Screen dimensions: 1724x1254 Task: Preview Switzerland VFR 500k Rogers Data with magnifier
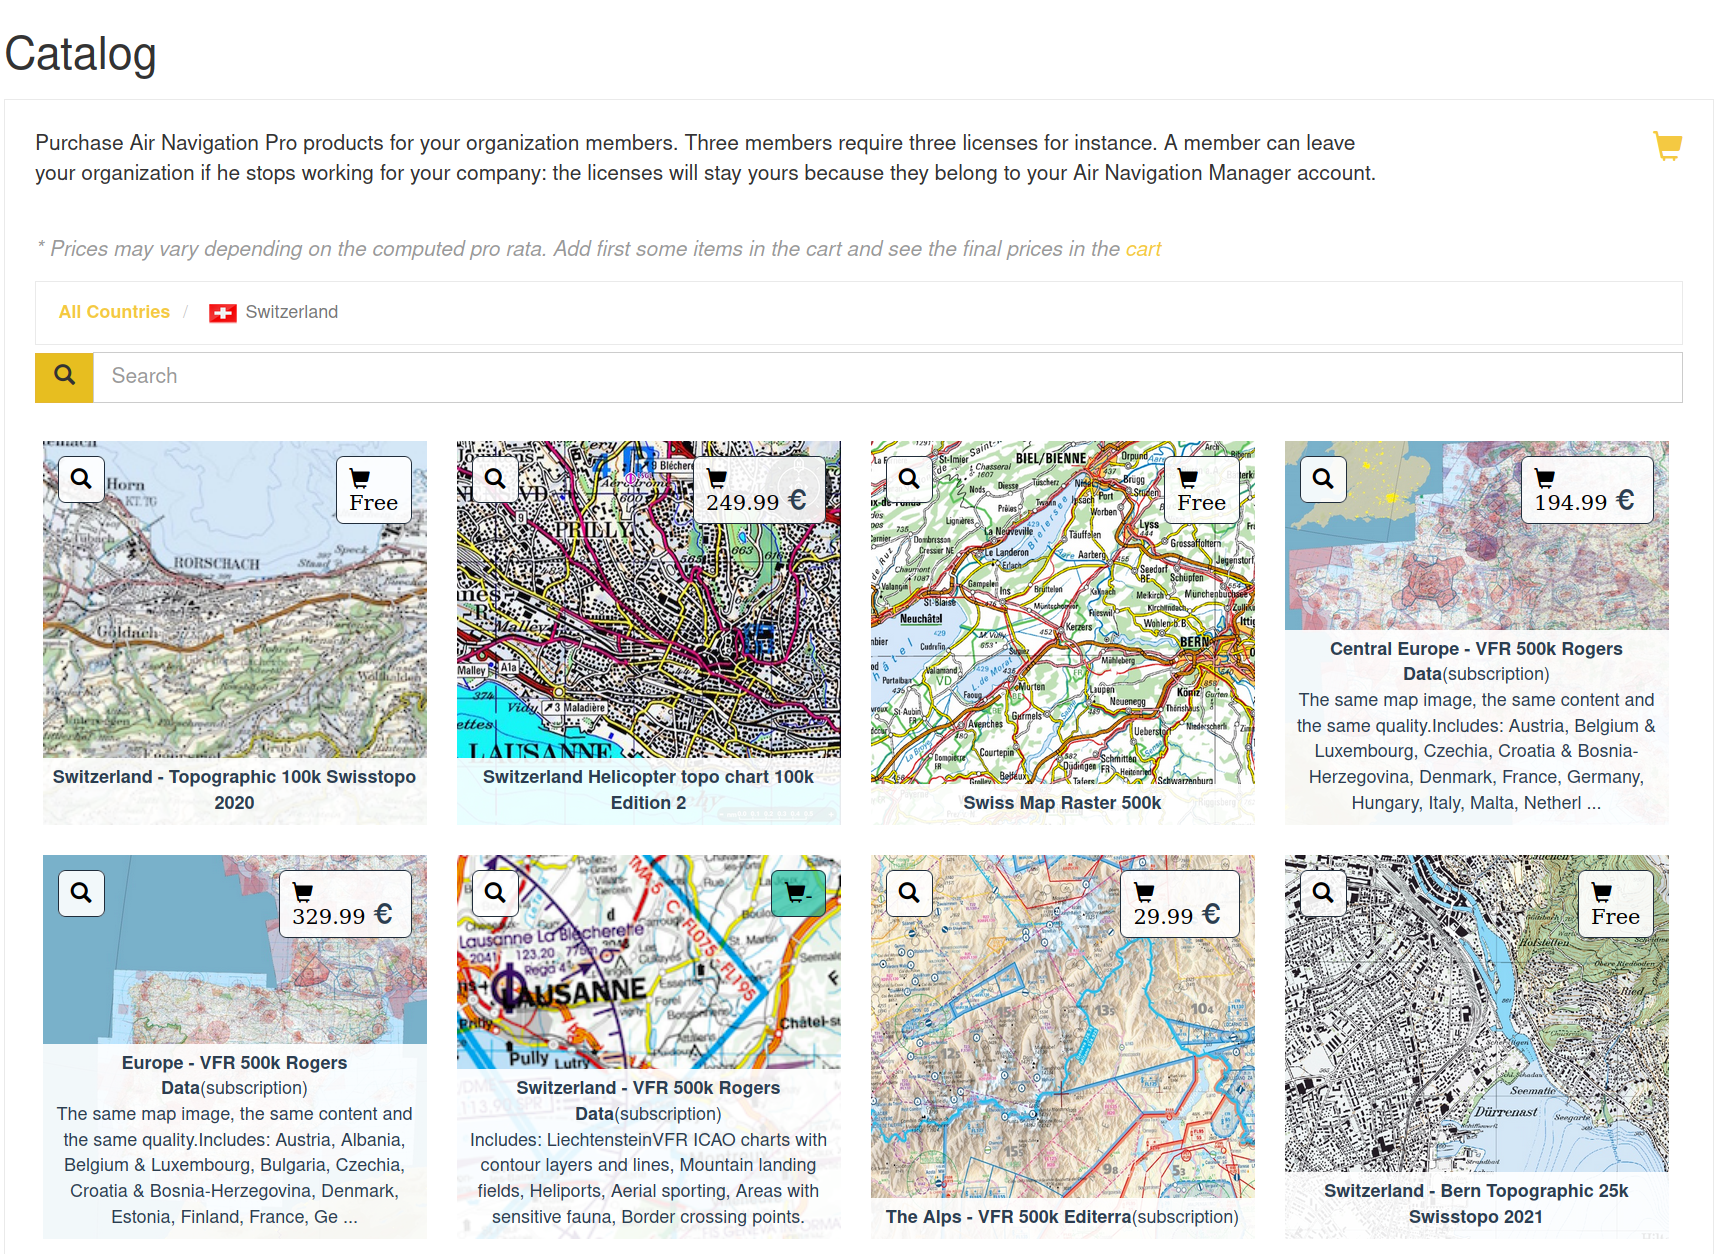[495, 893]
